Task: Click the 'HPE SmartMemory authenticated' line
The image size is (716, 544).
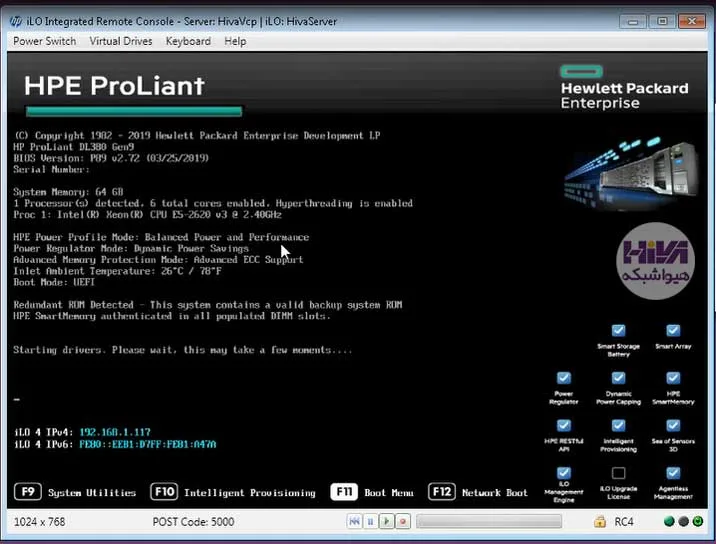Action: (x=172, y=316)
